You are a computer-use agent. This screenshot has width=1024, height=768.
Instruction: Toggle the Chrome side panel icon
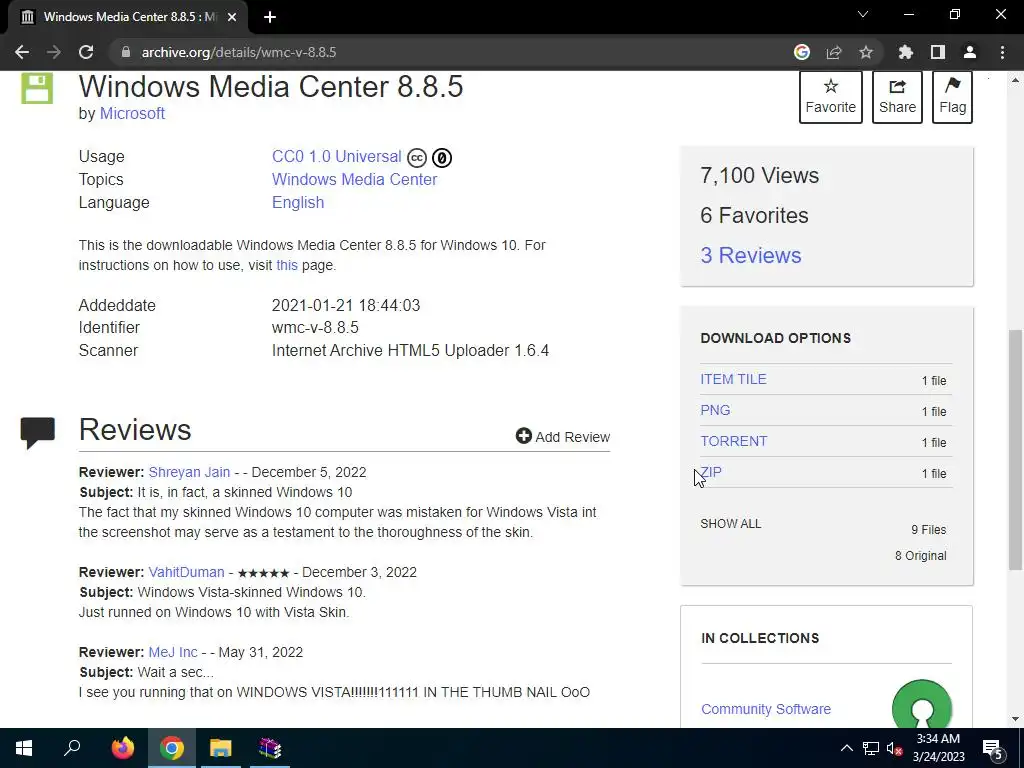[938, 52]
